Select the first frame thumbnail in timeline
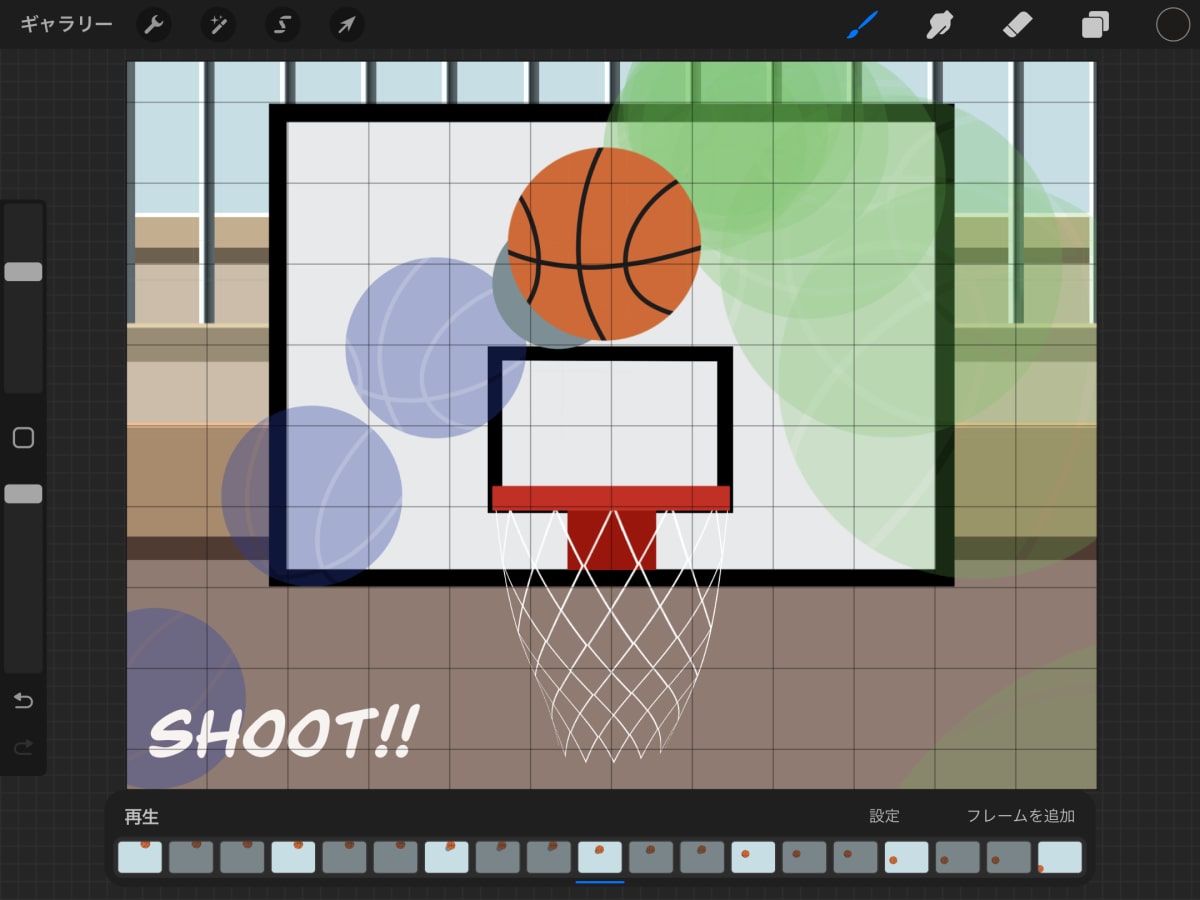This screenshot has height=900, width=1200. click(x=140, y=857)
